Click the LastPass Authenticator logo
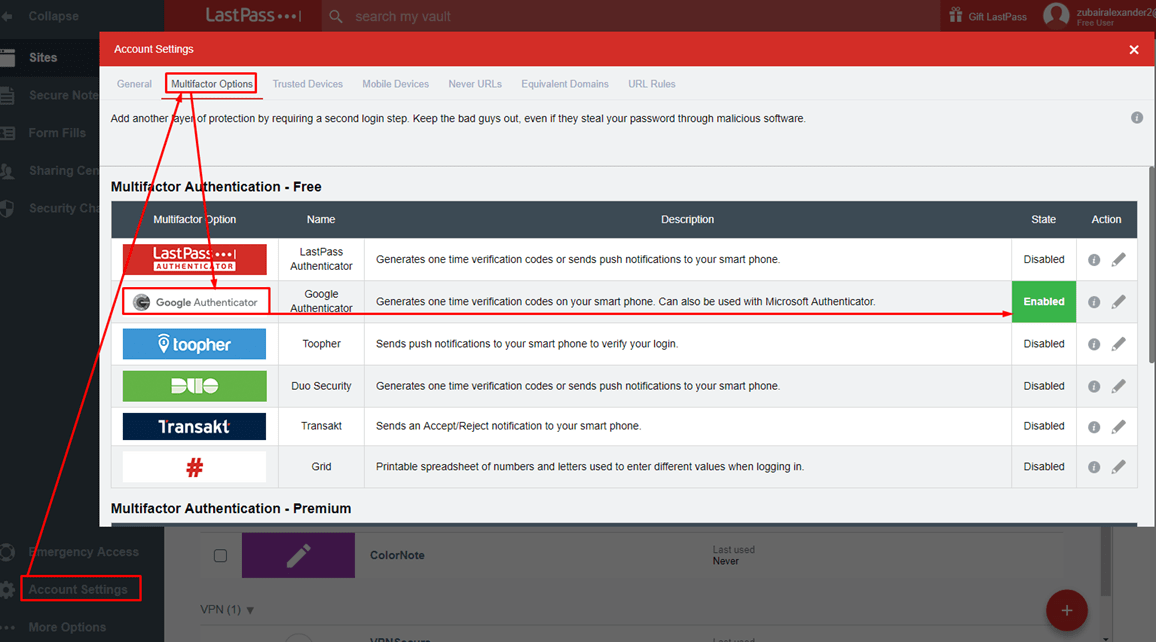Screen dimensions: 1156x642 pyautogui.click(x=195, y=259)
